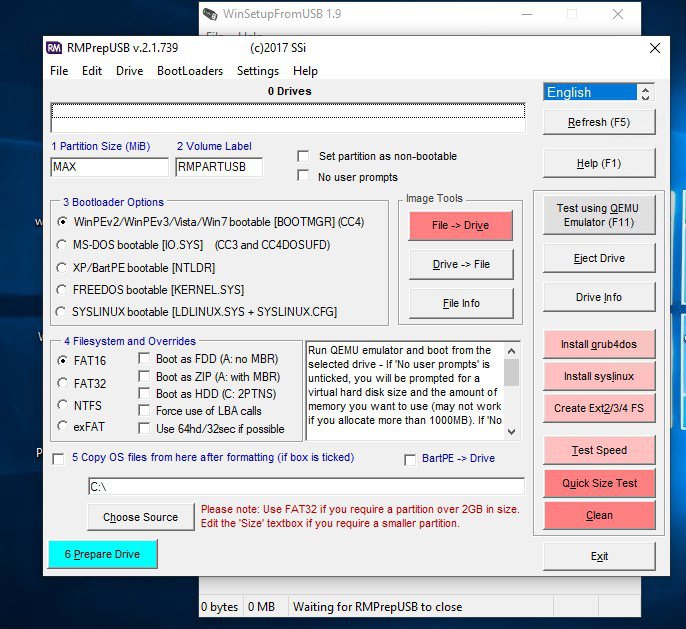Image resolution: width=686 pixels, height=629 pixels.
Task: Click 'Waiting for RMPrepUSB to close' status text
Action: (x=377, y=607)
